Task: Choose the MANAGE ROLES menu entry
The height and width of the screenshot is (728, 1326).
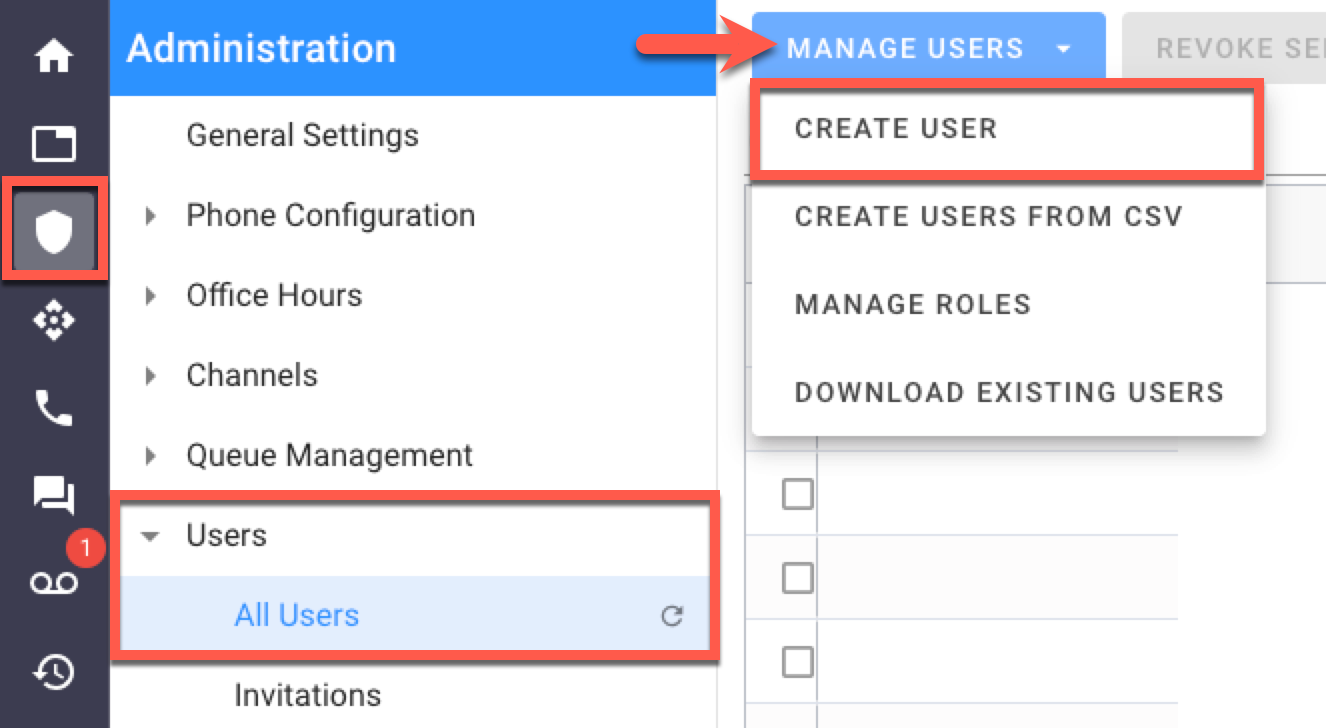Action: [x=1008, y=304]
